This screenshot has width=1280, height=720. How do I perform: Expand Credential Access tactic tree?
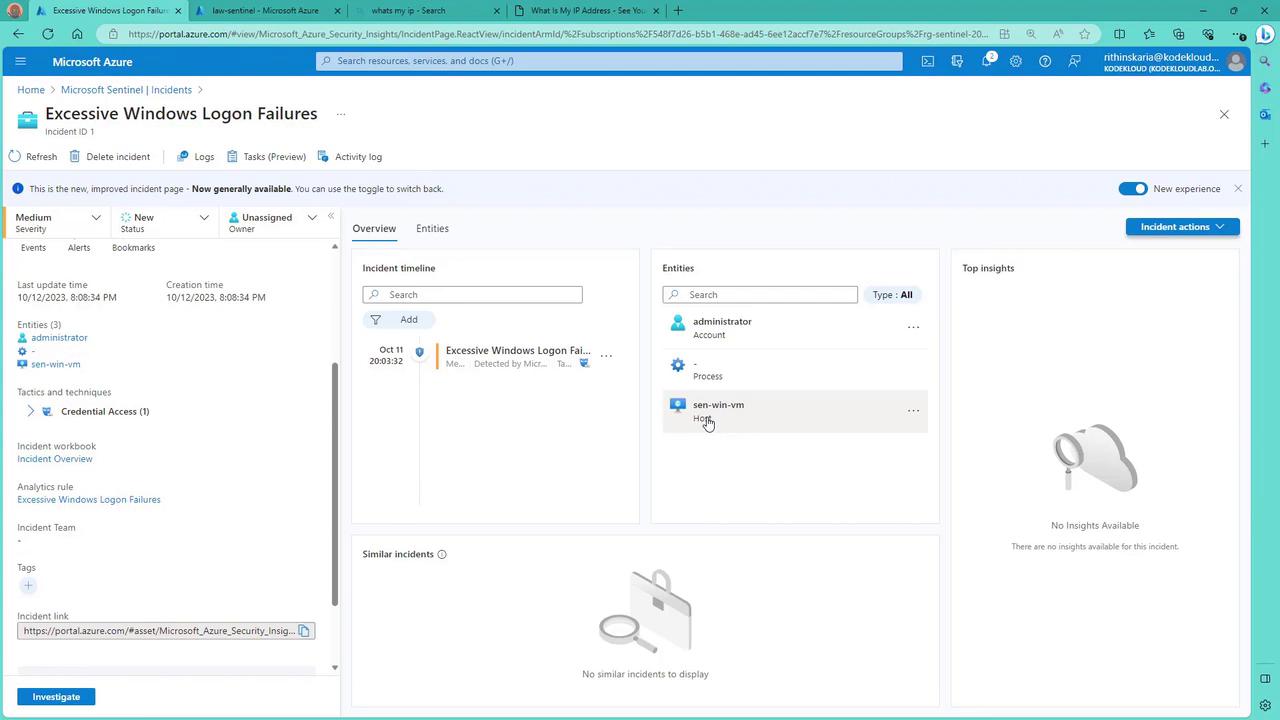pos(30,411)
